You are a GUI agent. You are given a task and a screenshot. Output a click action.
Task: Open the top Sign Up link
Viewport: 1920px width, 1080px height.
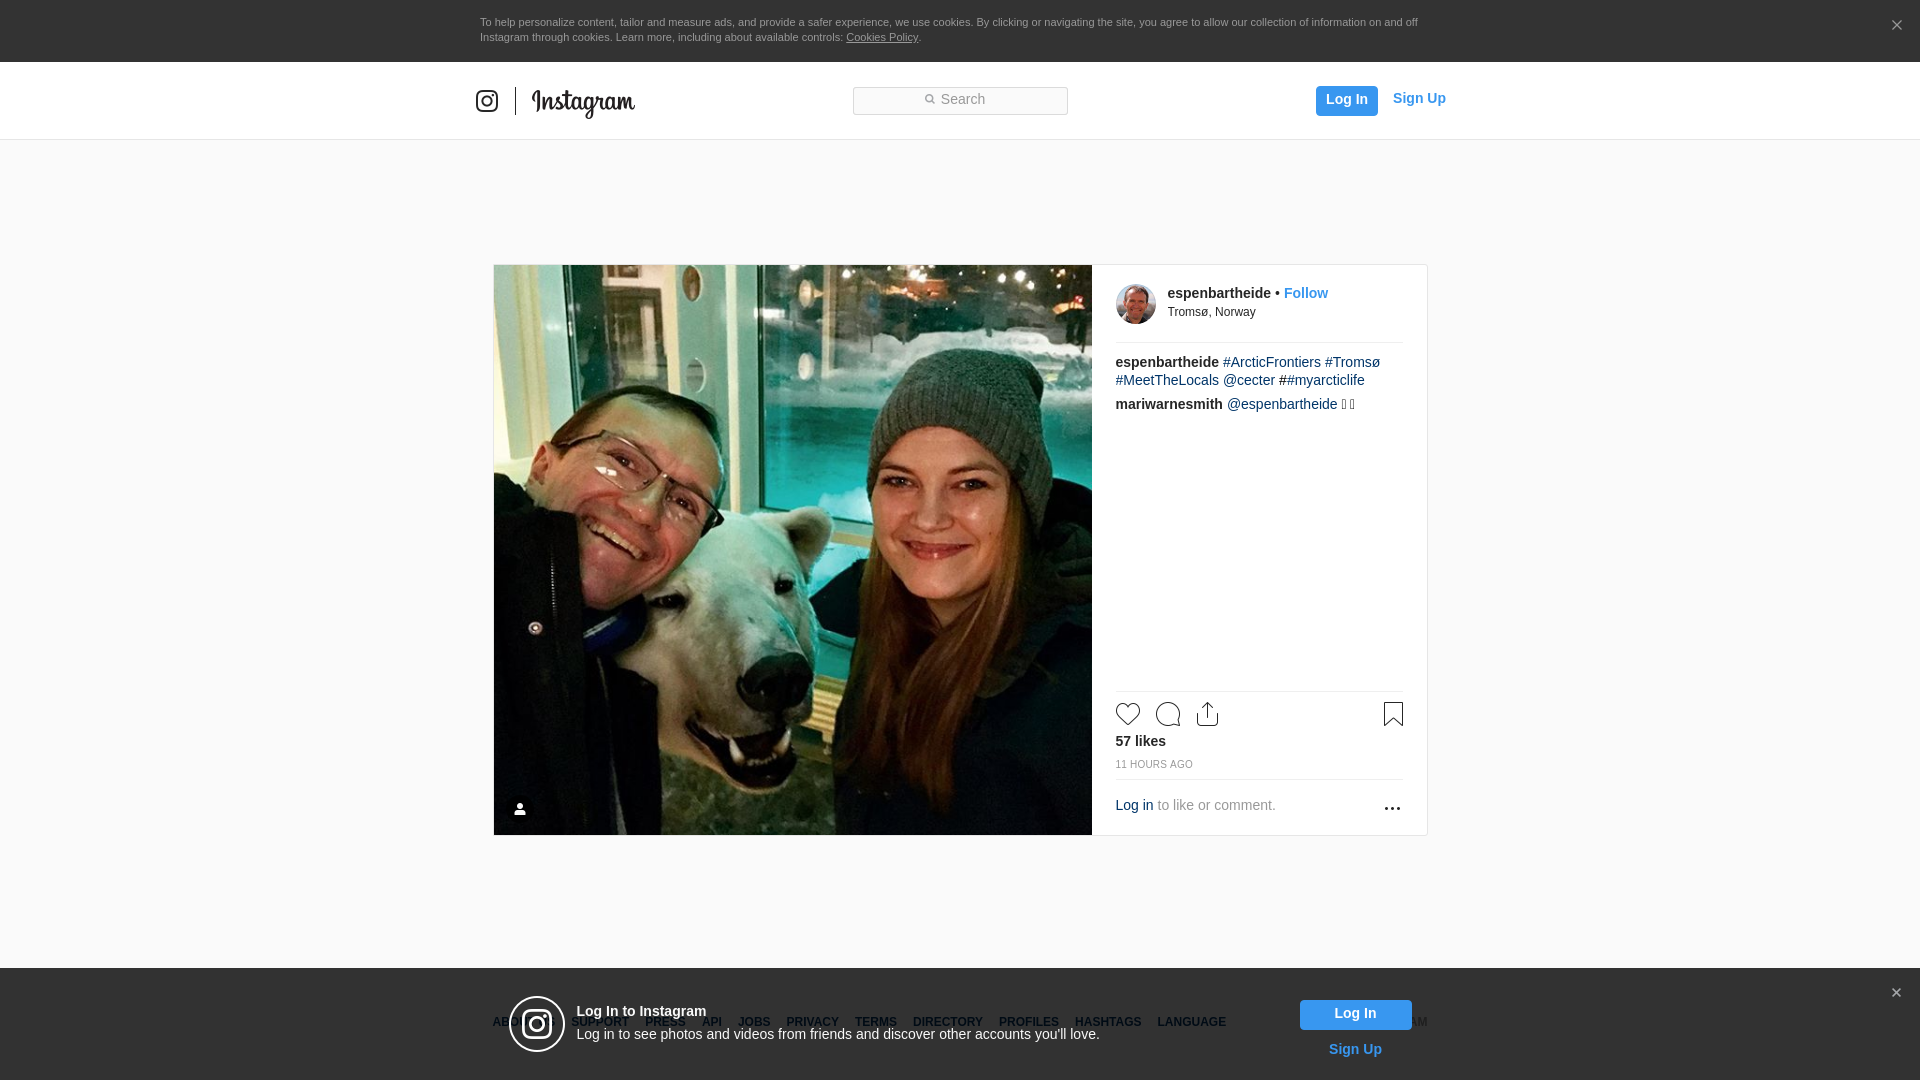(1418, 98)
